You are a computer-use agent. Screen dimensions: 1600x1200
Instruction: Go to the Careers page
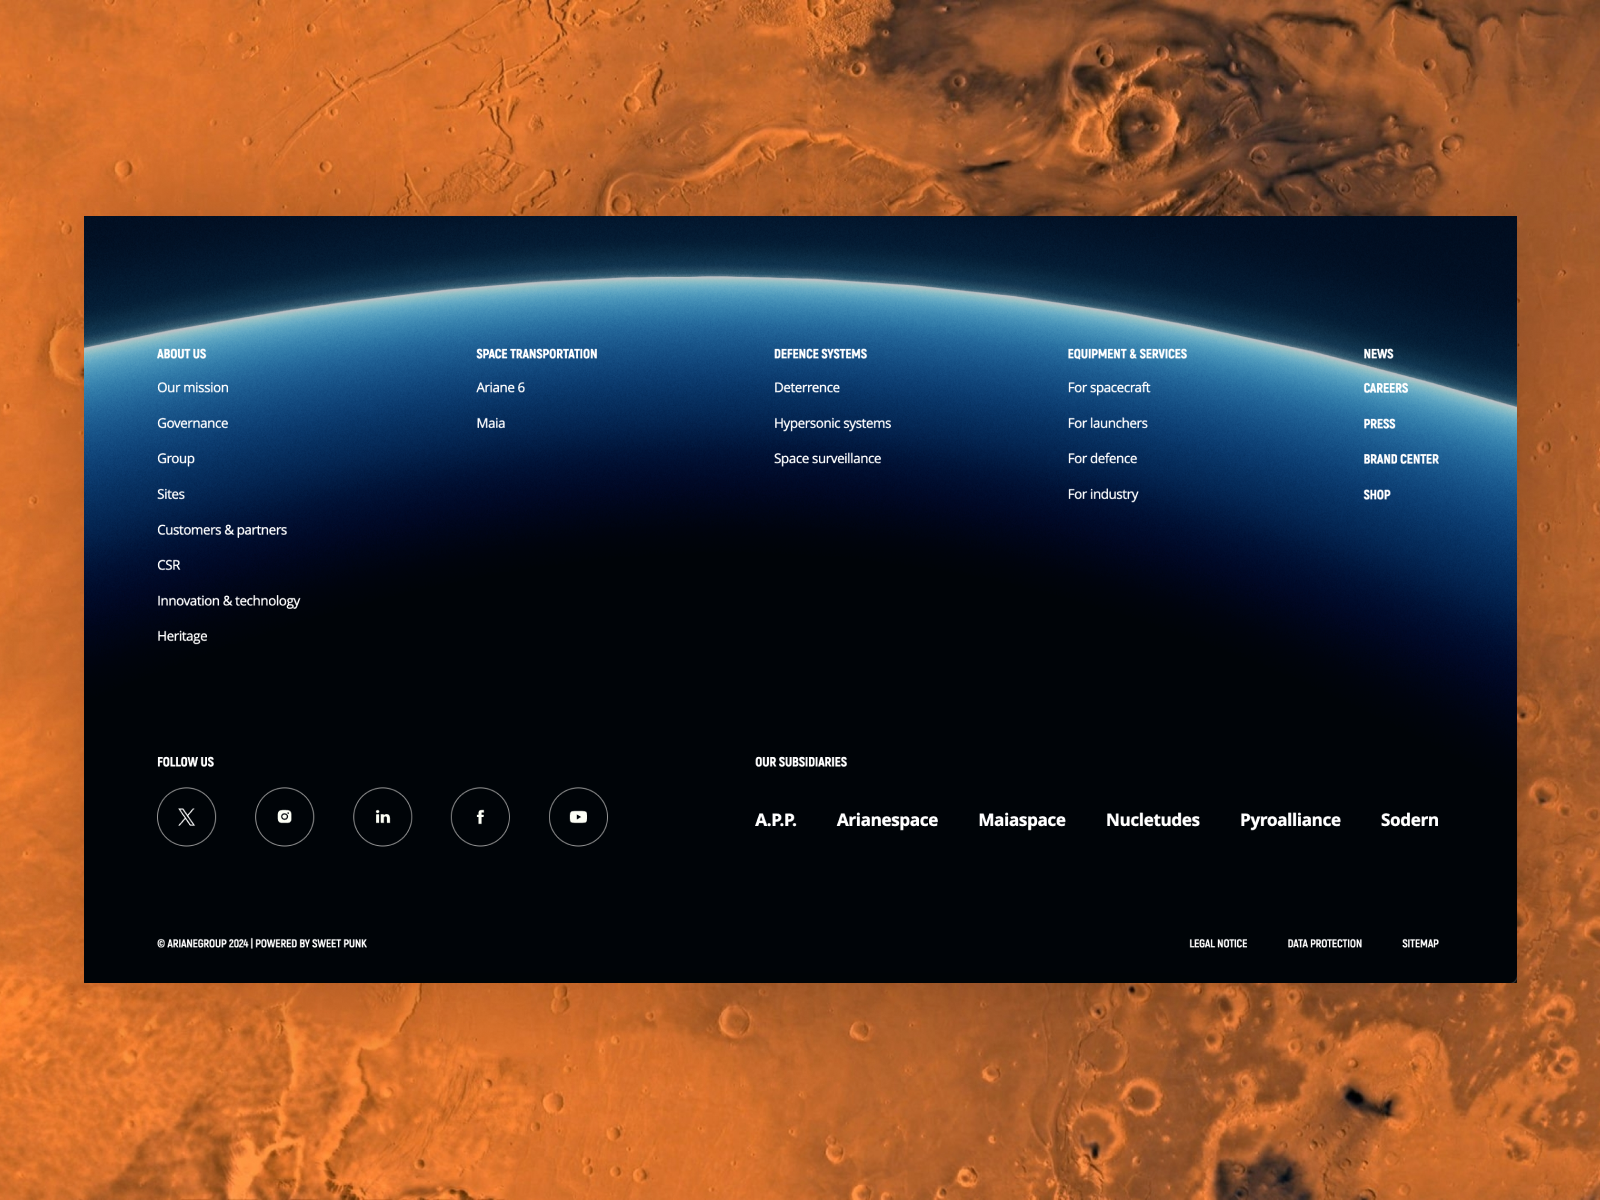[x=1385, y=388]
